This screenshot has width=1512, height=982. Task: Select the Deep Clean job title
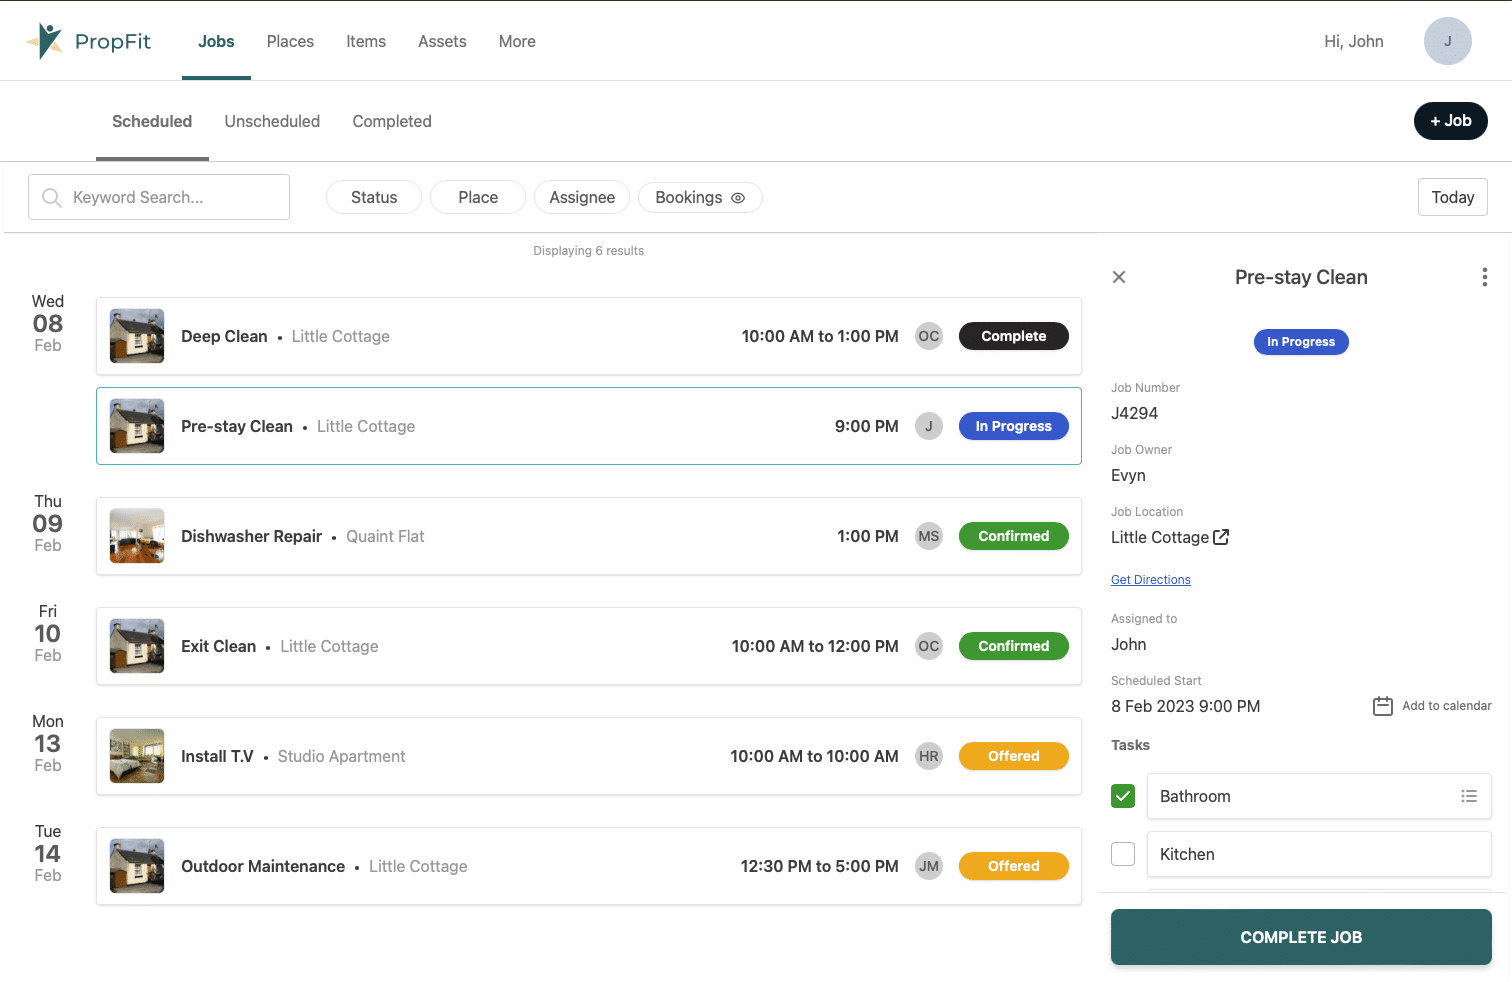click(x=224, y=336)
